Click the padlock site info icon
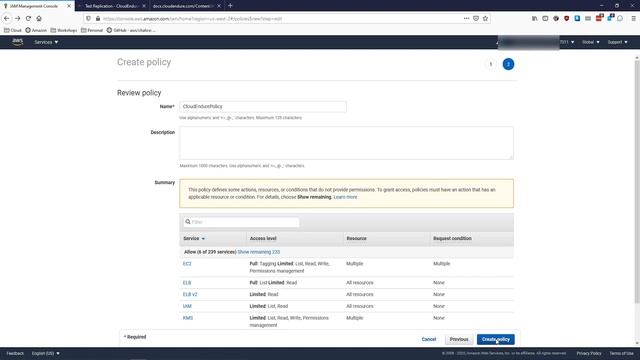The height and width of the screenshot is (360, 640). pyautogui.click(x=98, y=18)
